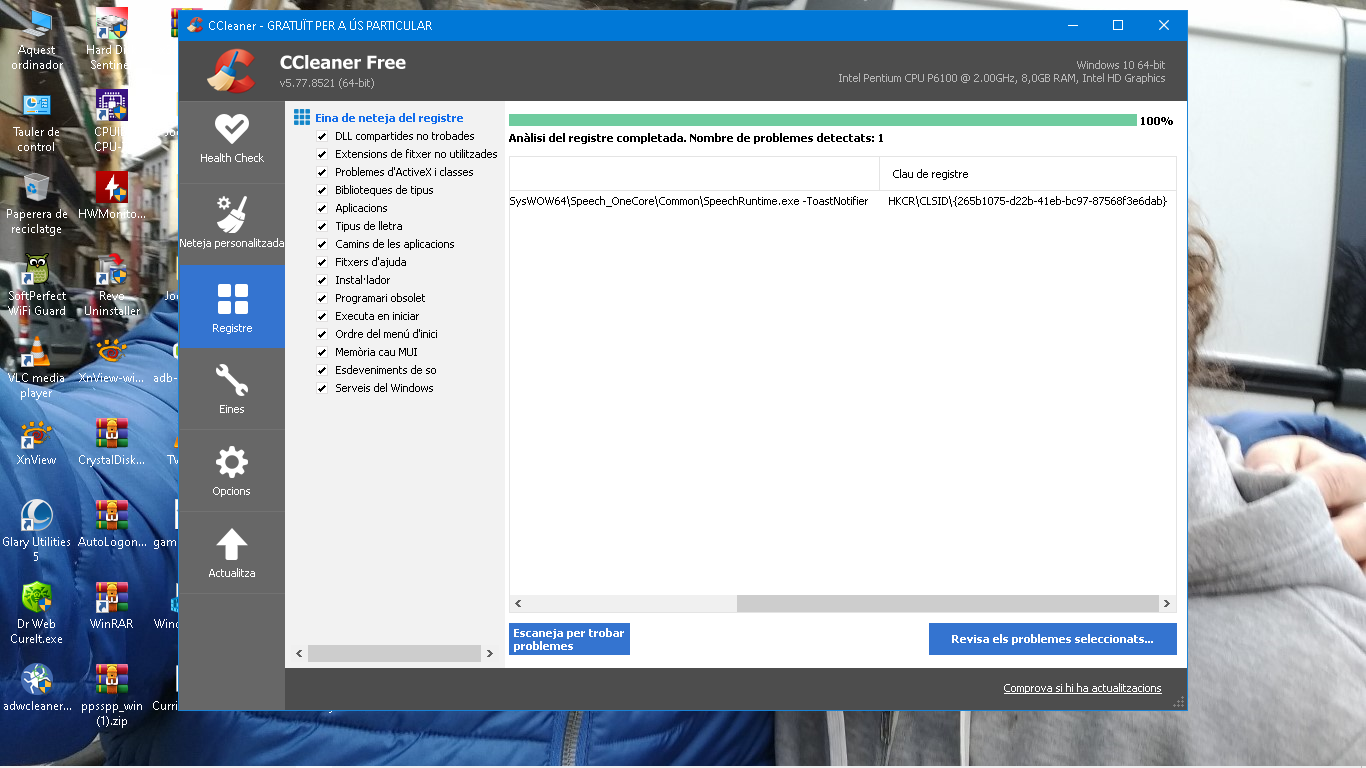The image size is (1366, 768).
Task: Toggle the Aplicacions checkbox
Action: pos(322,208)
